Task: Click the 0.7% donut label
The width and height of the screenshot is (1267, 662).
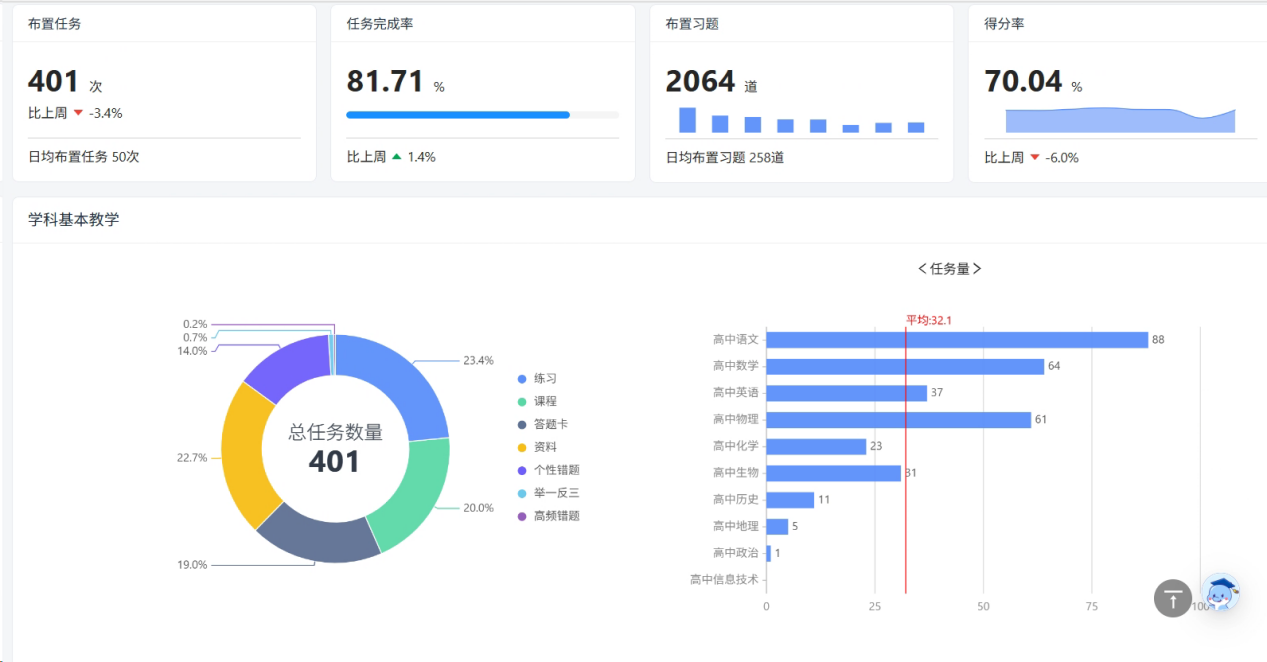Action: click(x=195, y=337)
